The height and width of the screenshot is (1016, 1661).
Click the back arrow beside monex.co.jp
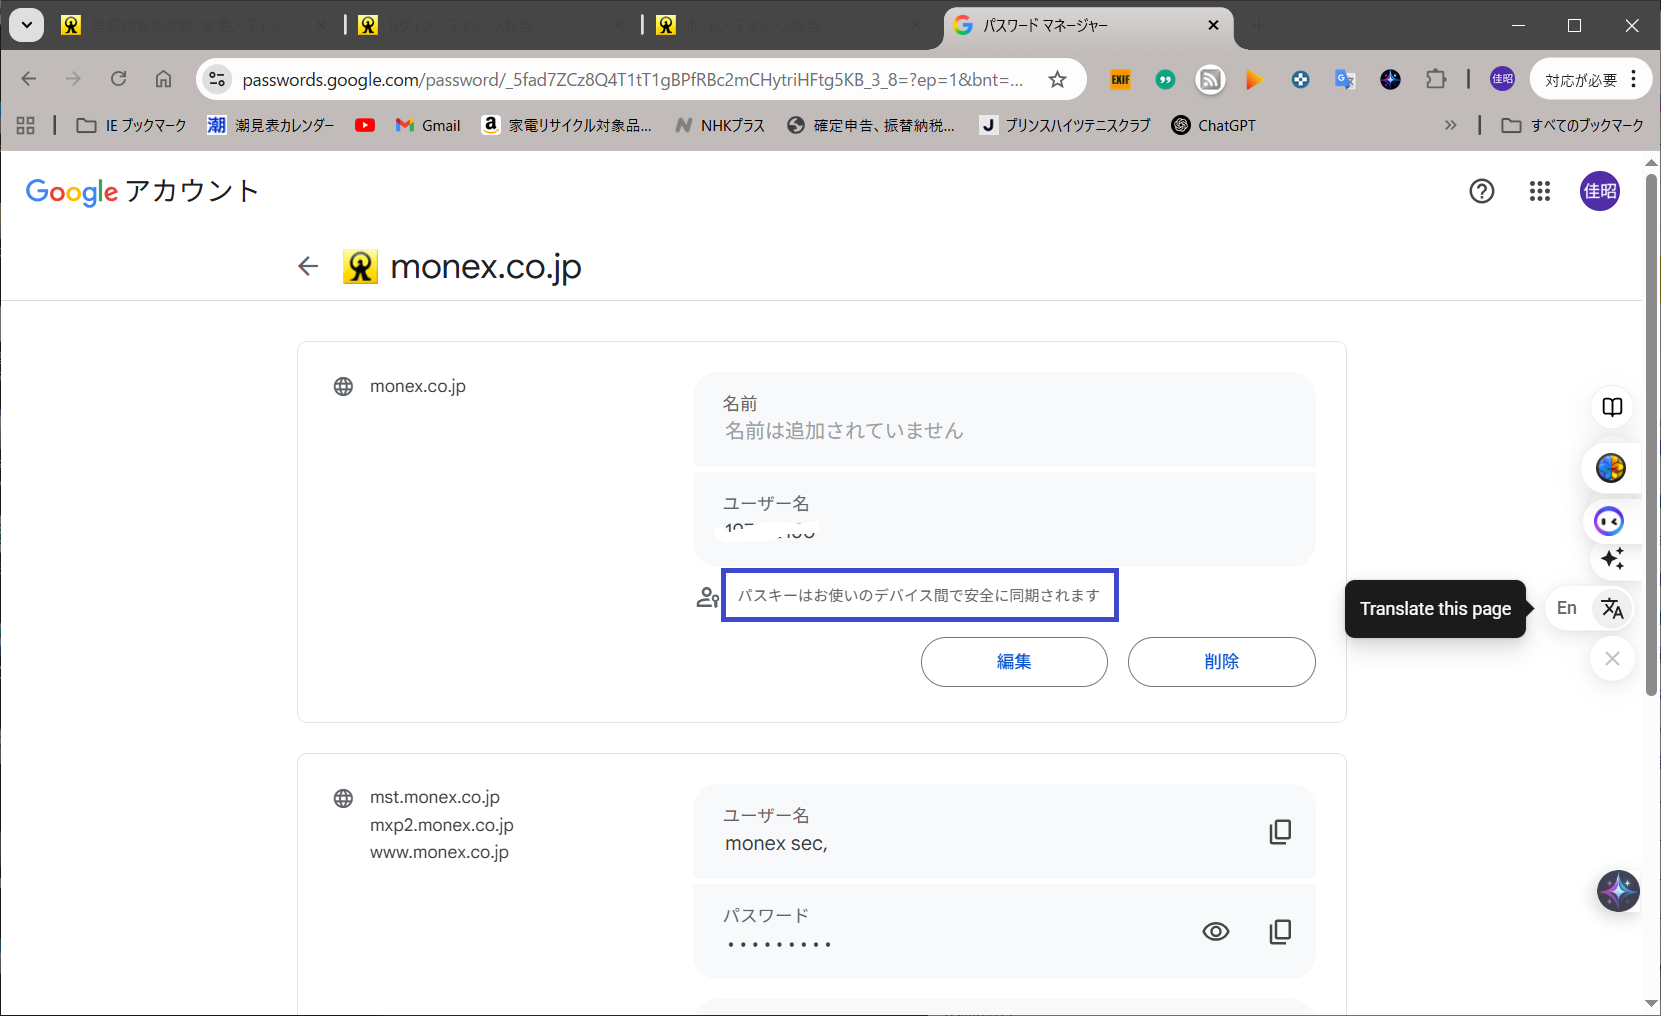(308, 266)
